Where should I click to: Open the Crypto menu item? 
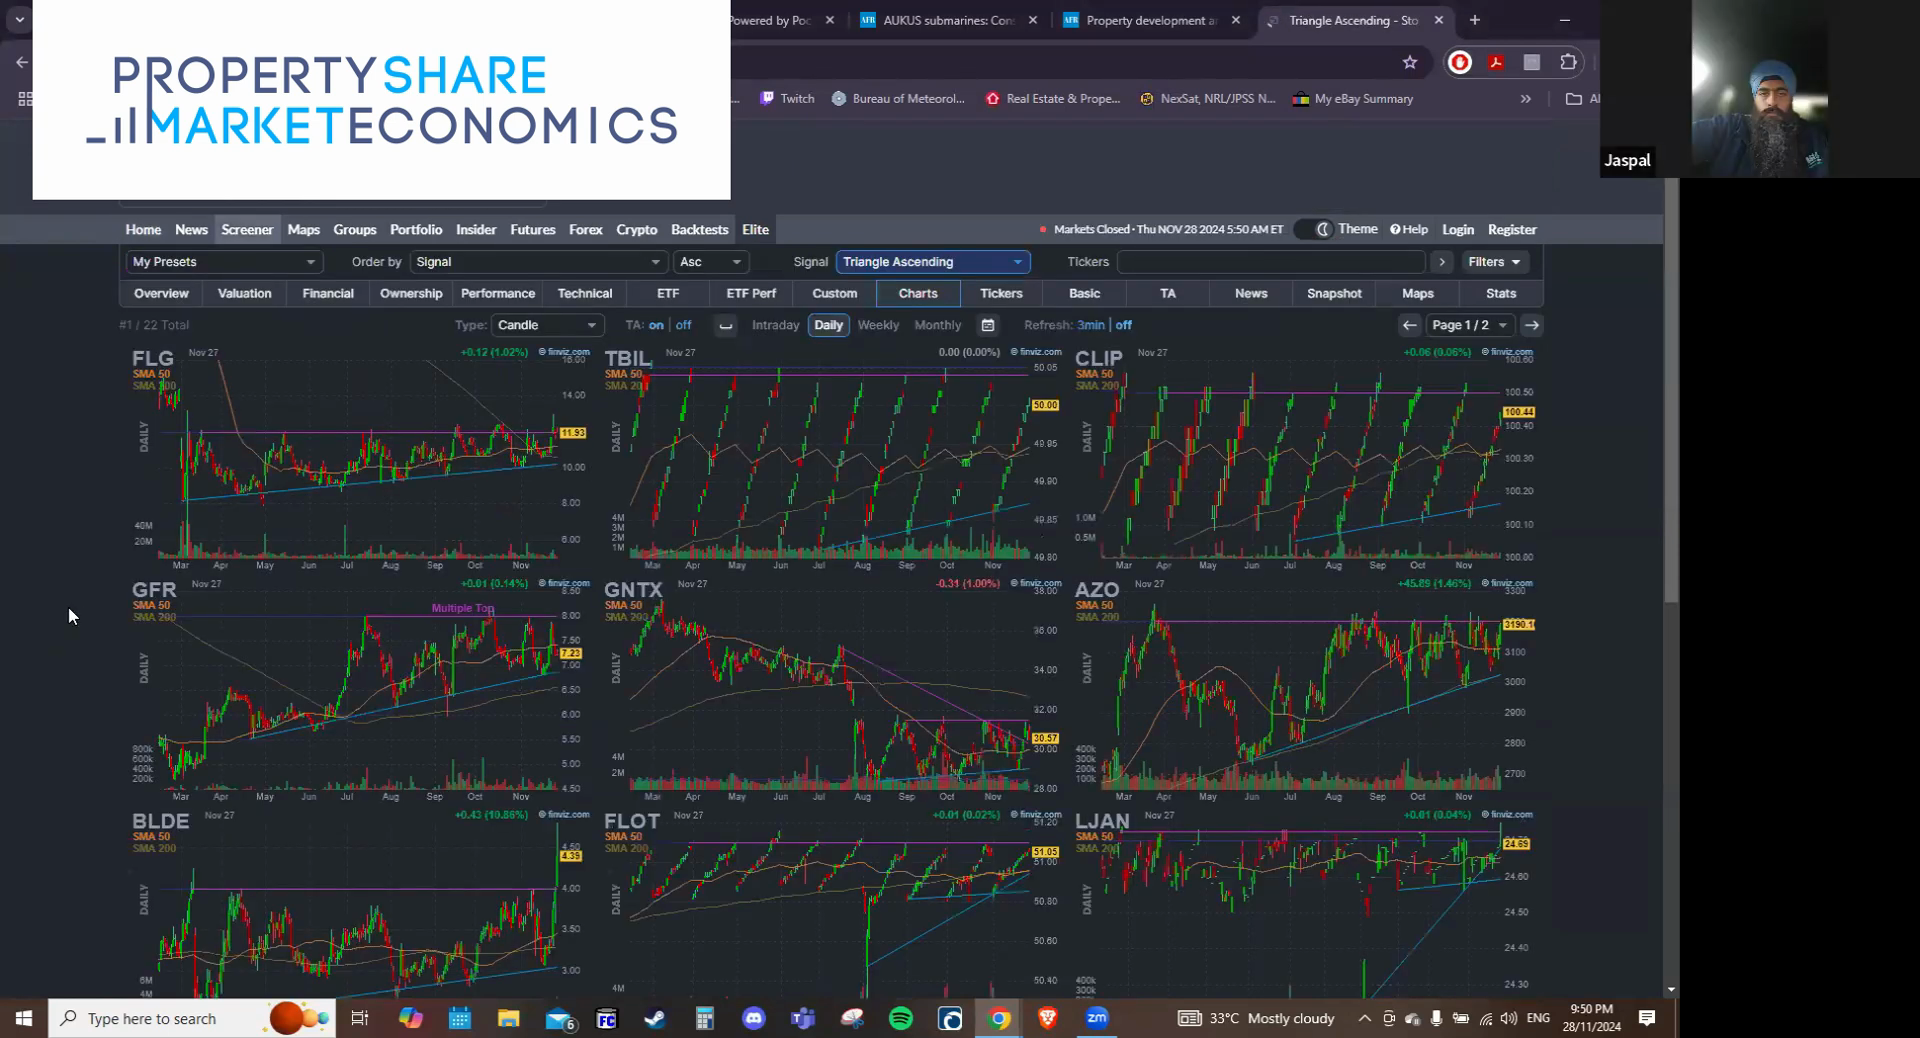[x=636, y=229]
